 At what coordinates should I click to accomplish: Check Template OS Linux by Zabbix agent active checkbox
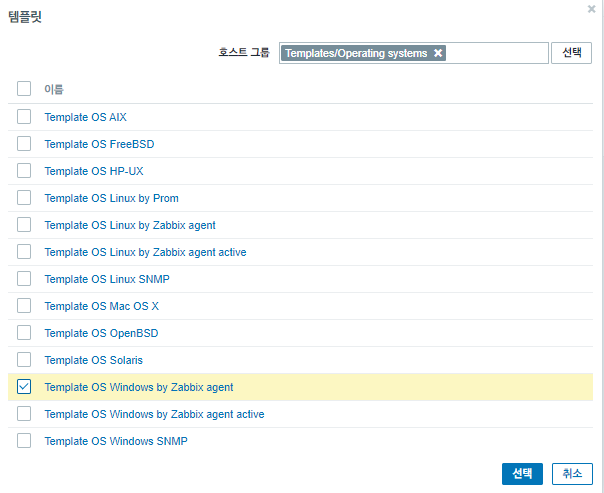[x=24, y=252]
